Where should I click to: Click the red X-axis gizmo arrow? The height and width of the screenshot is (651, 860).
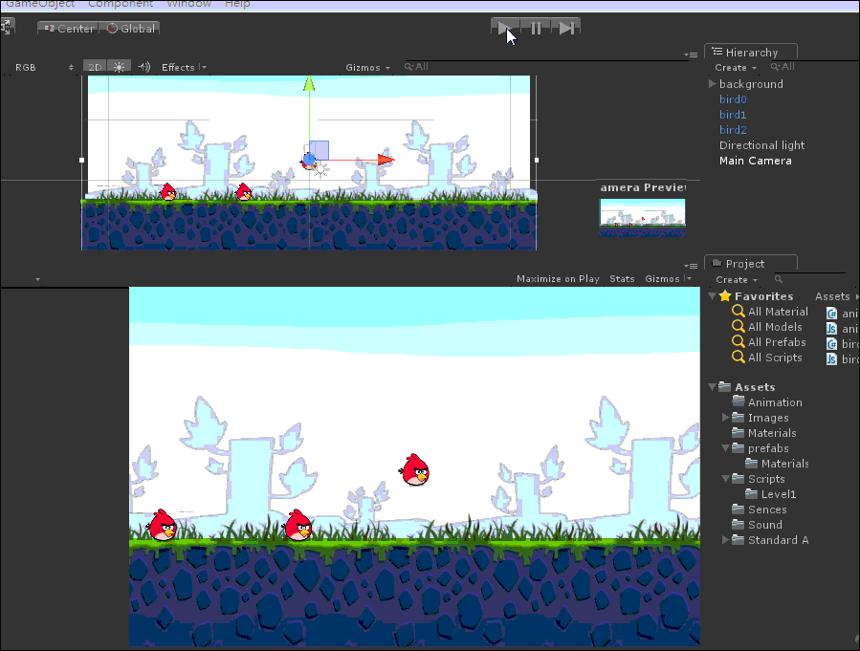coord(386,160)
